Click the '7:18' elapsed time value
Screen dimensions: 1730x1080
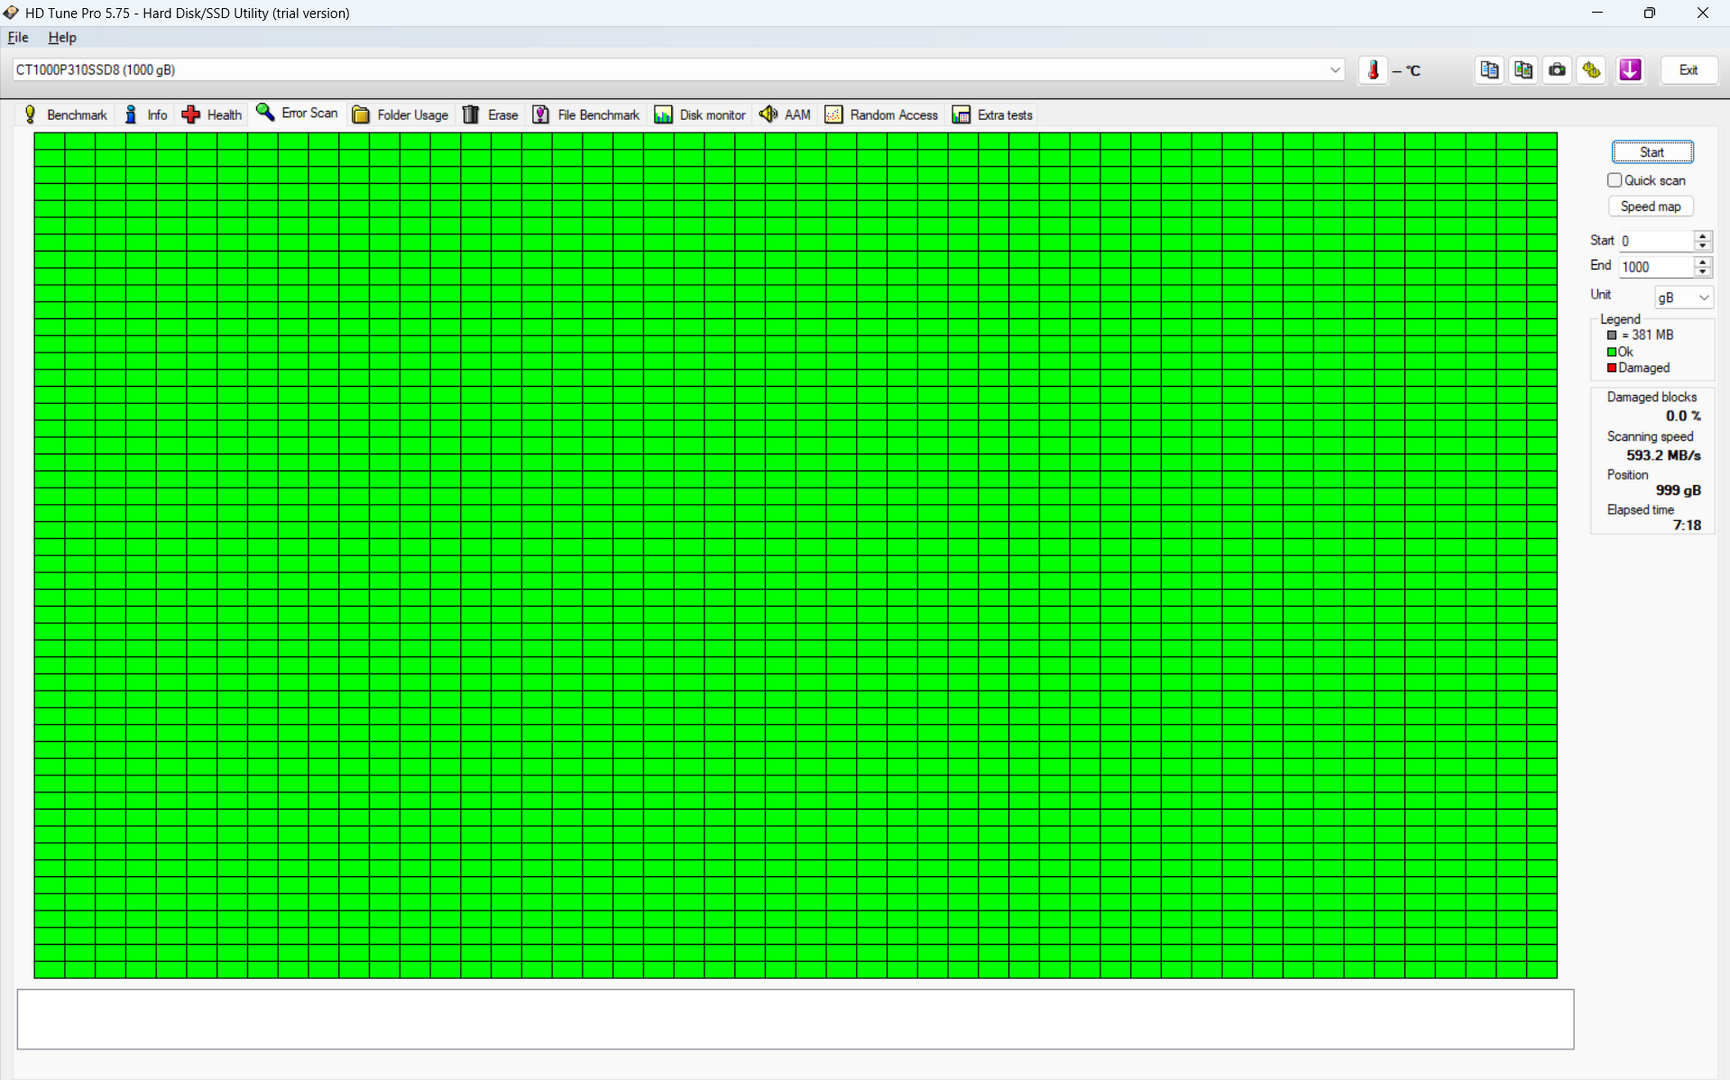[x=1687, y=525]
